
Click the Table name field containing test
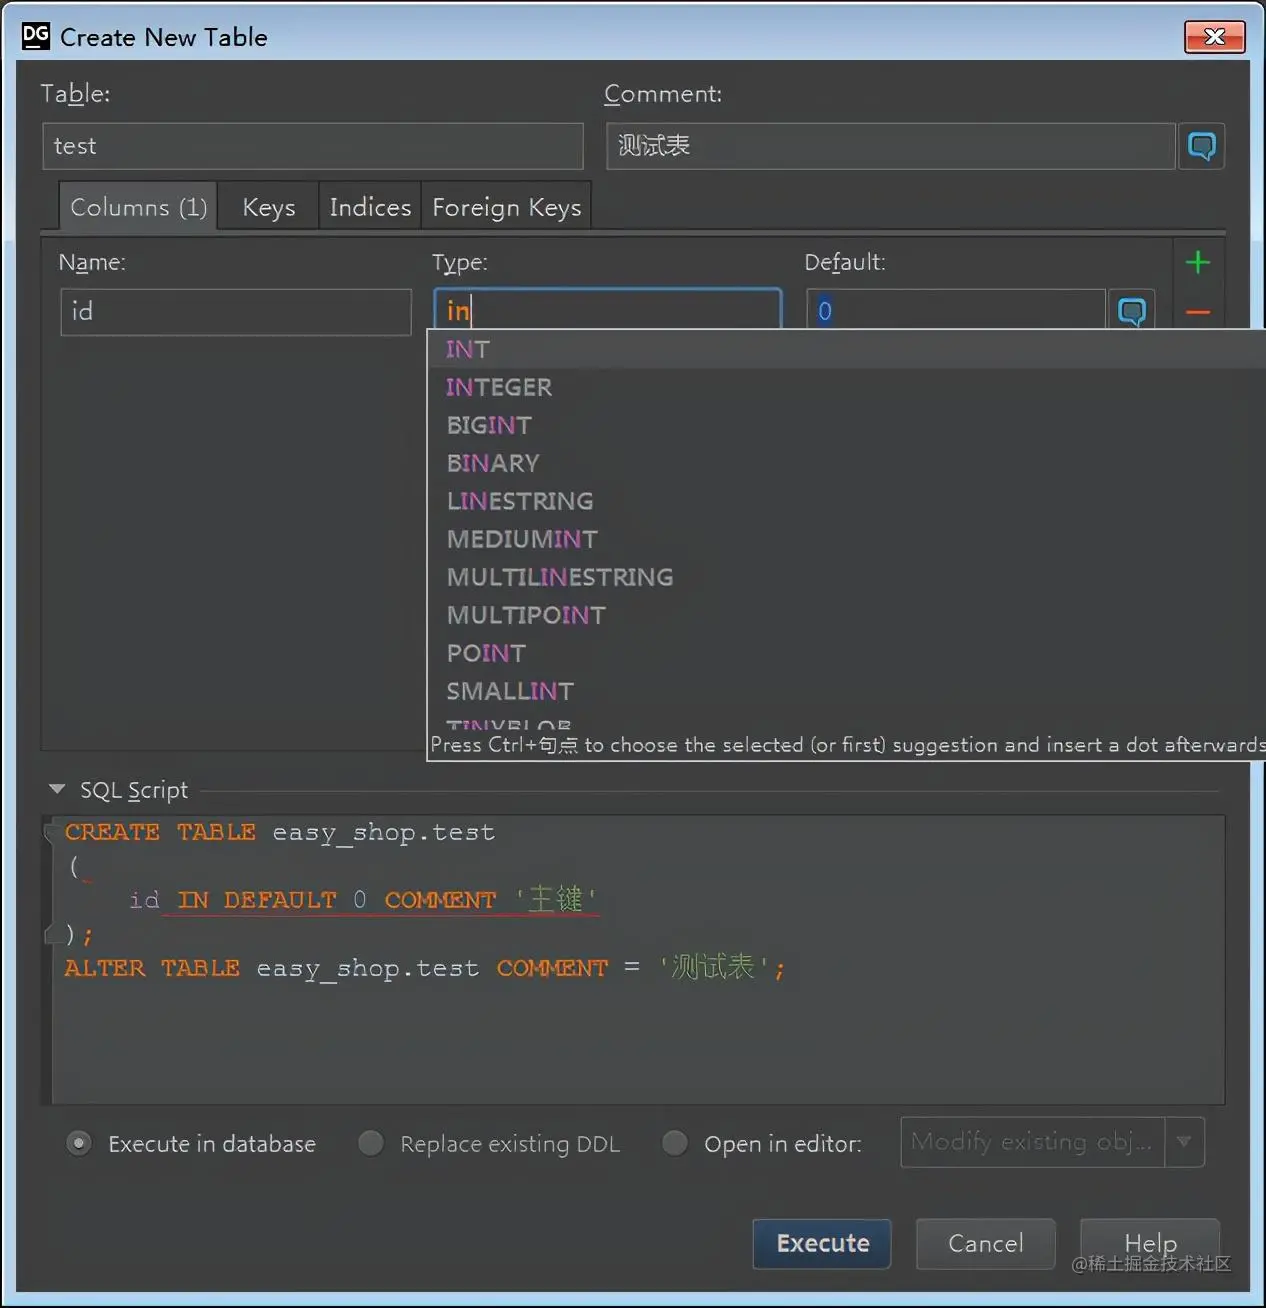click(x=313, y=146)
